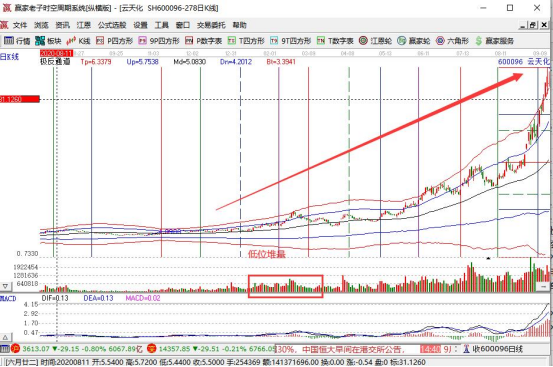Click the 600096 云天化 stock name
Screen dimensions: 553x367
pos(524,62)
